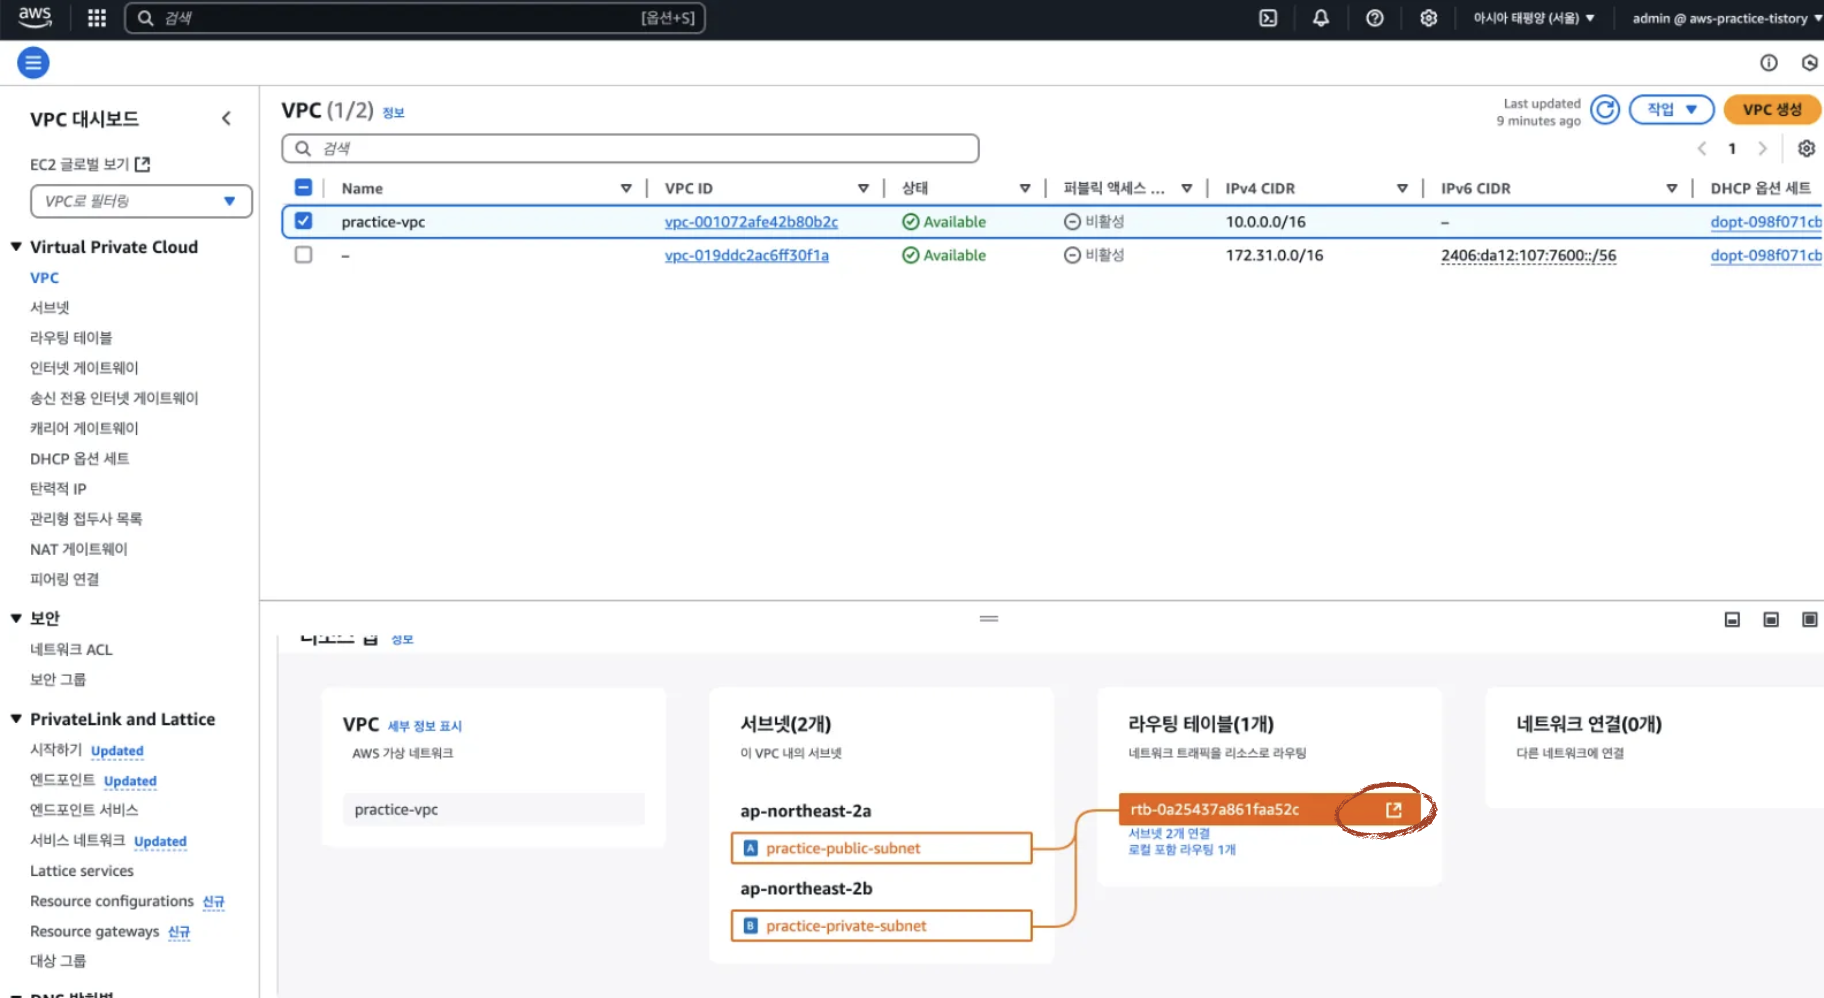
Task: Launch the CloudShell icon in top bar
Action: (1268, 18)
